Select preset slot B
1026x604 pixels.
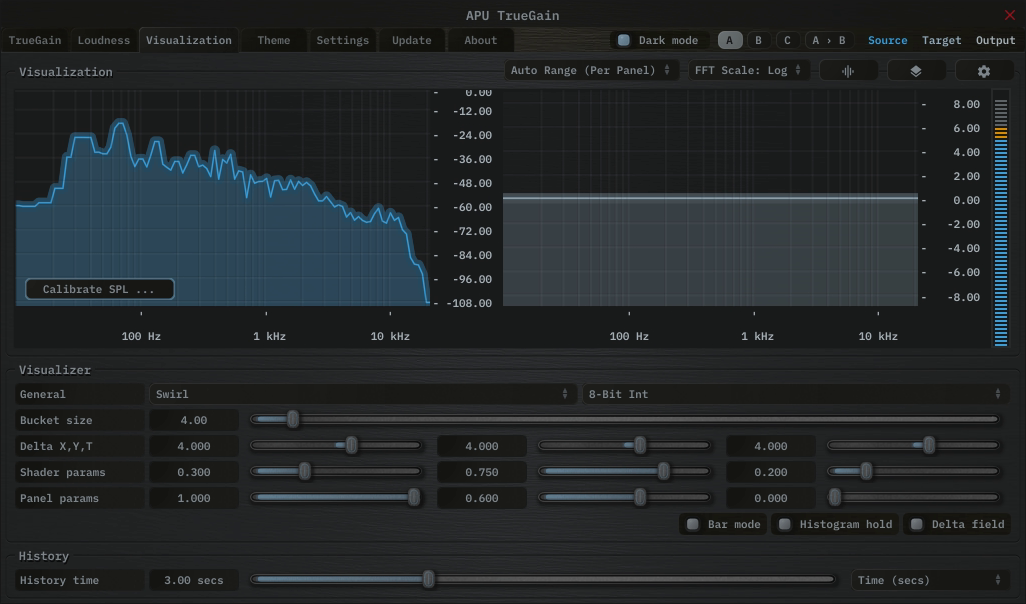point(758,41)
